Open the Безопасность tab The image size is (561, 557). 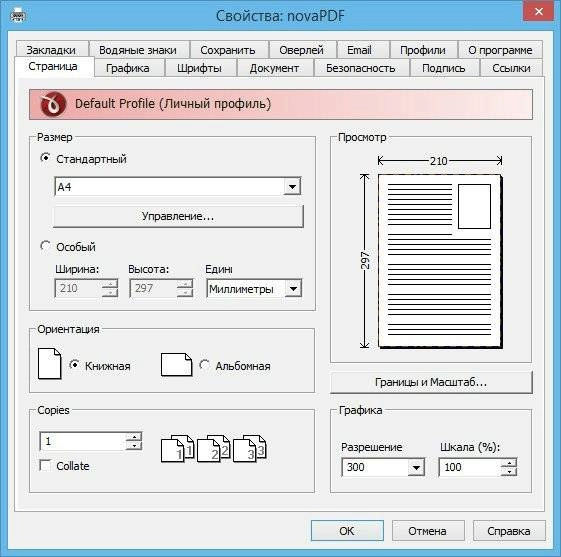coord(361,68)
